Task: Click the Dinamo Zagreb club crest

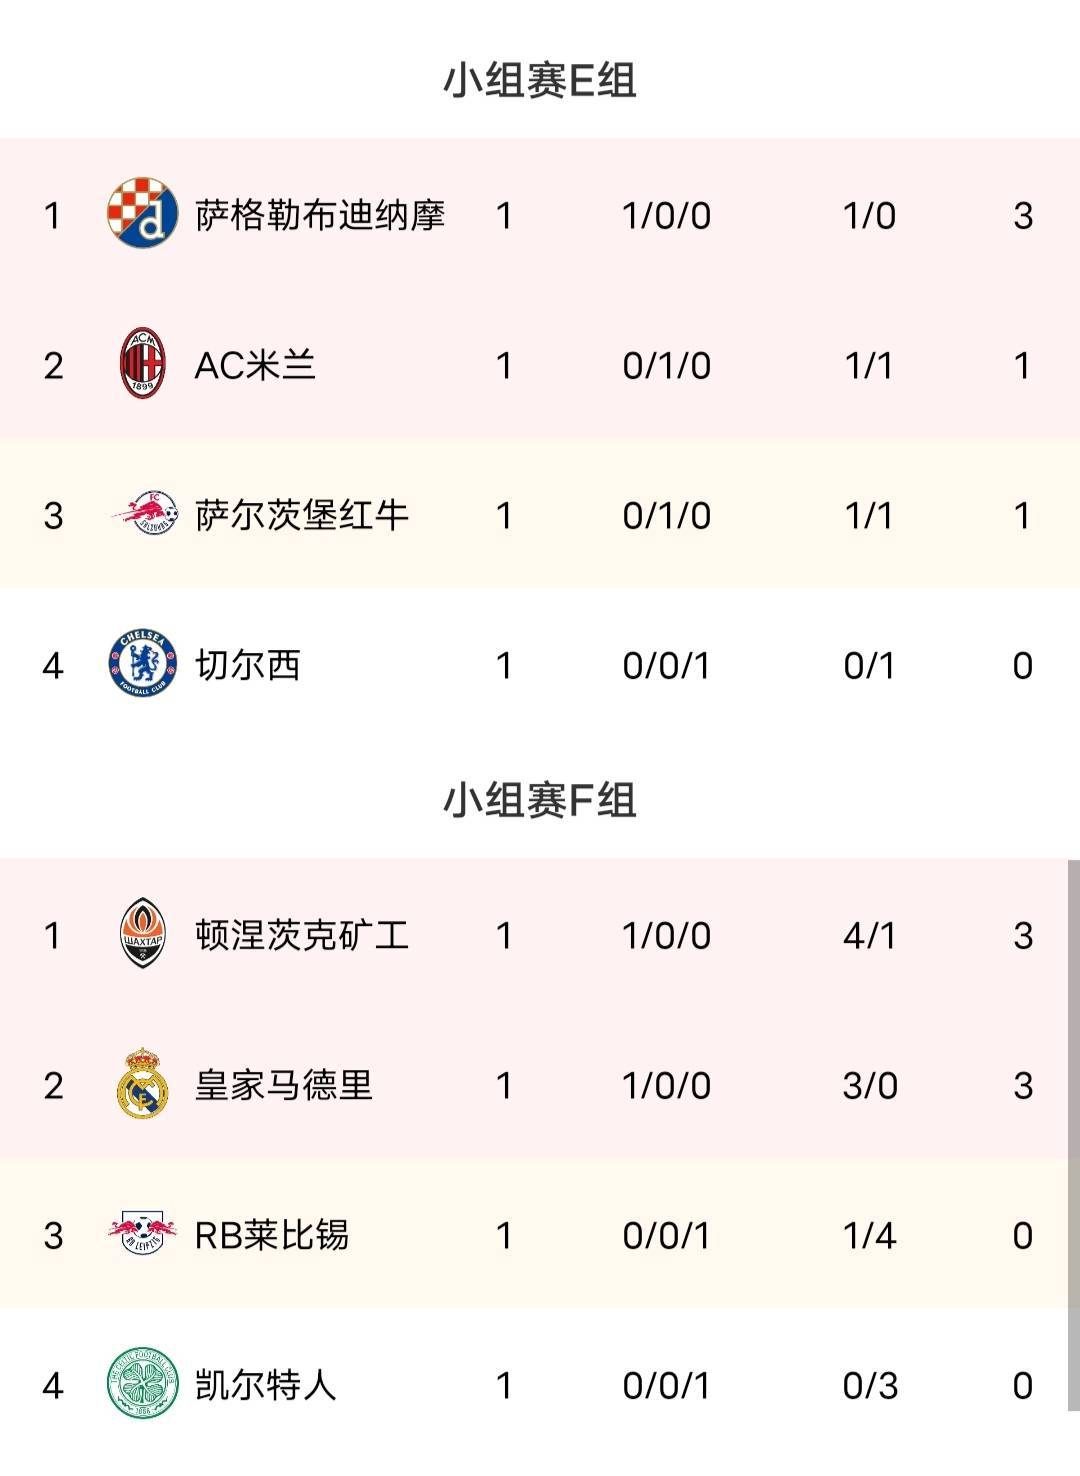Action: (143, 214)
